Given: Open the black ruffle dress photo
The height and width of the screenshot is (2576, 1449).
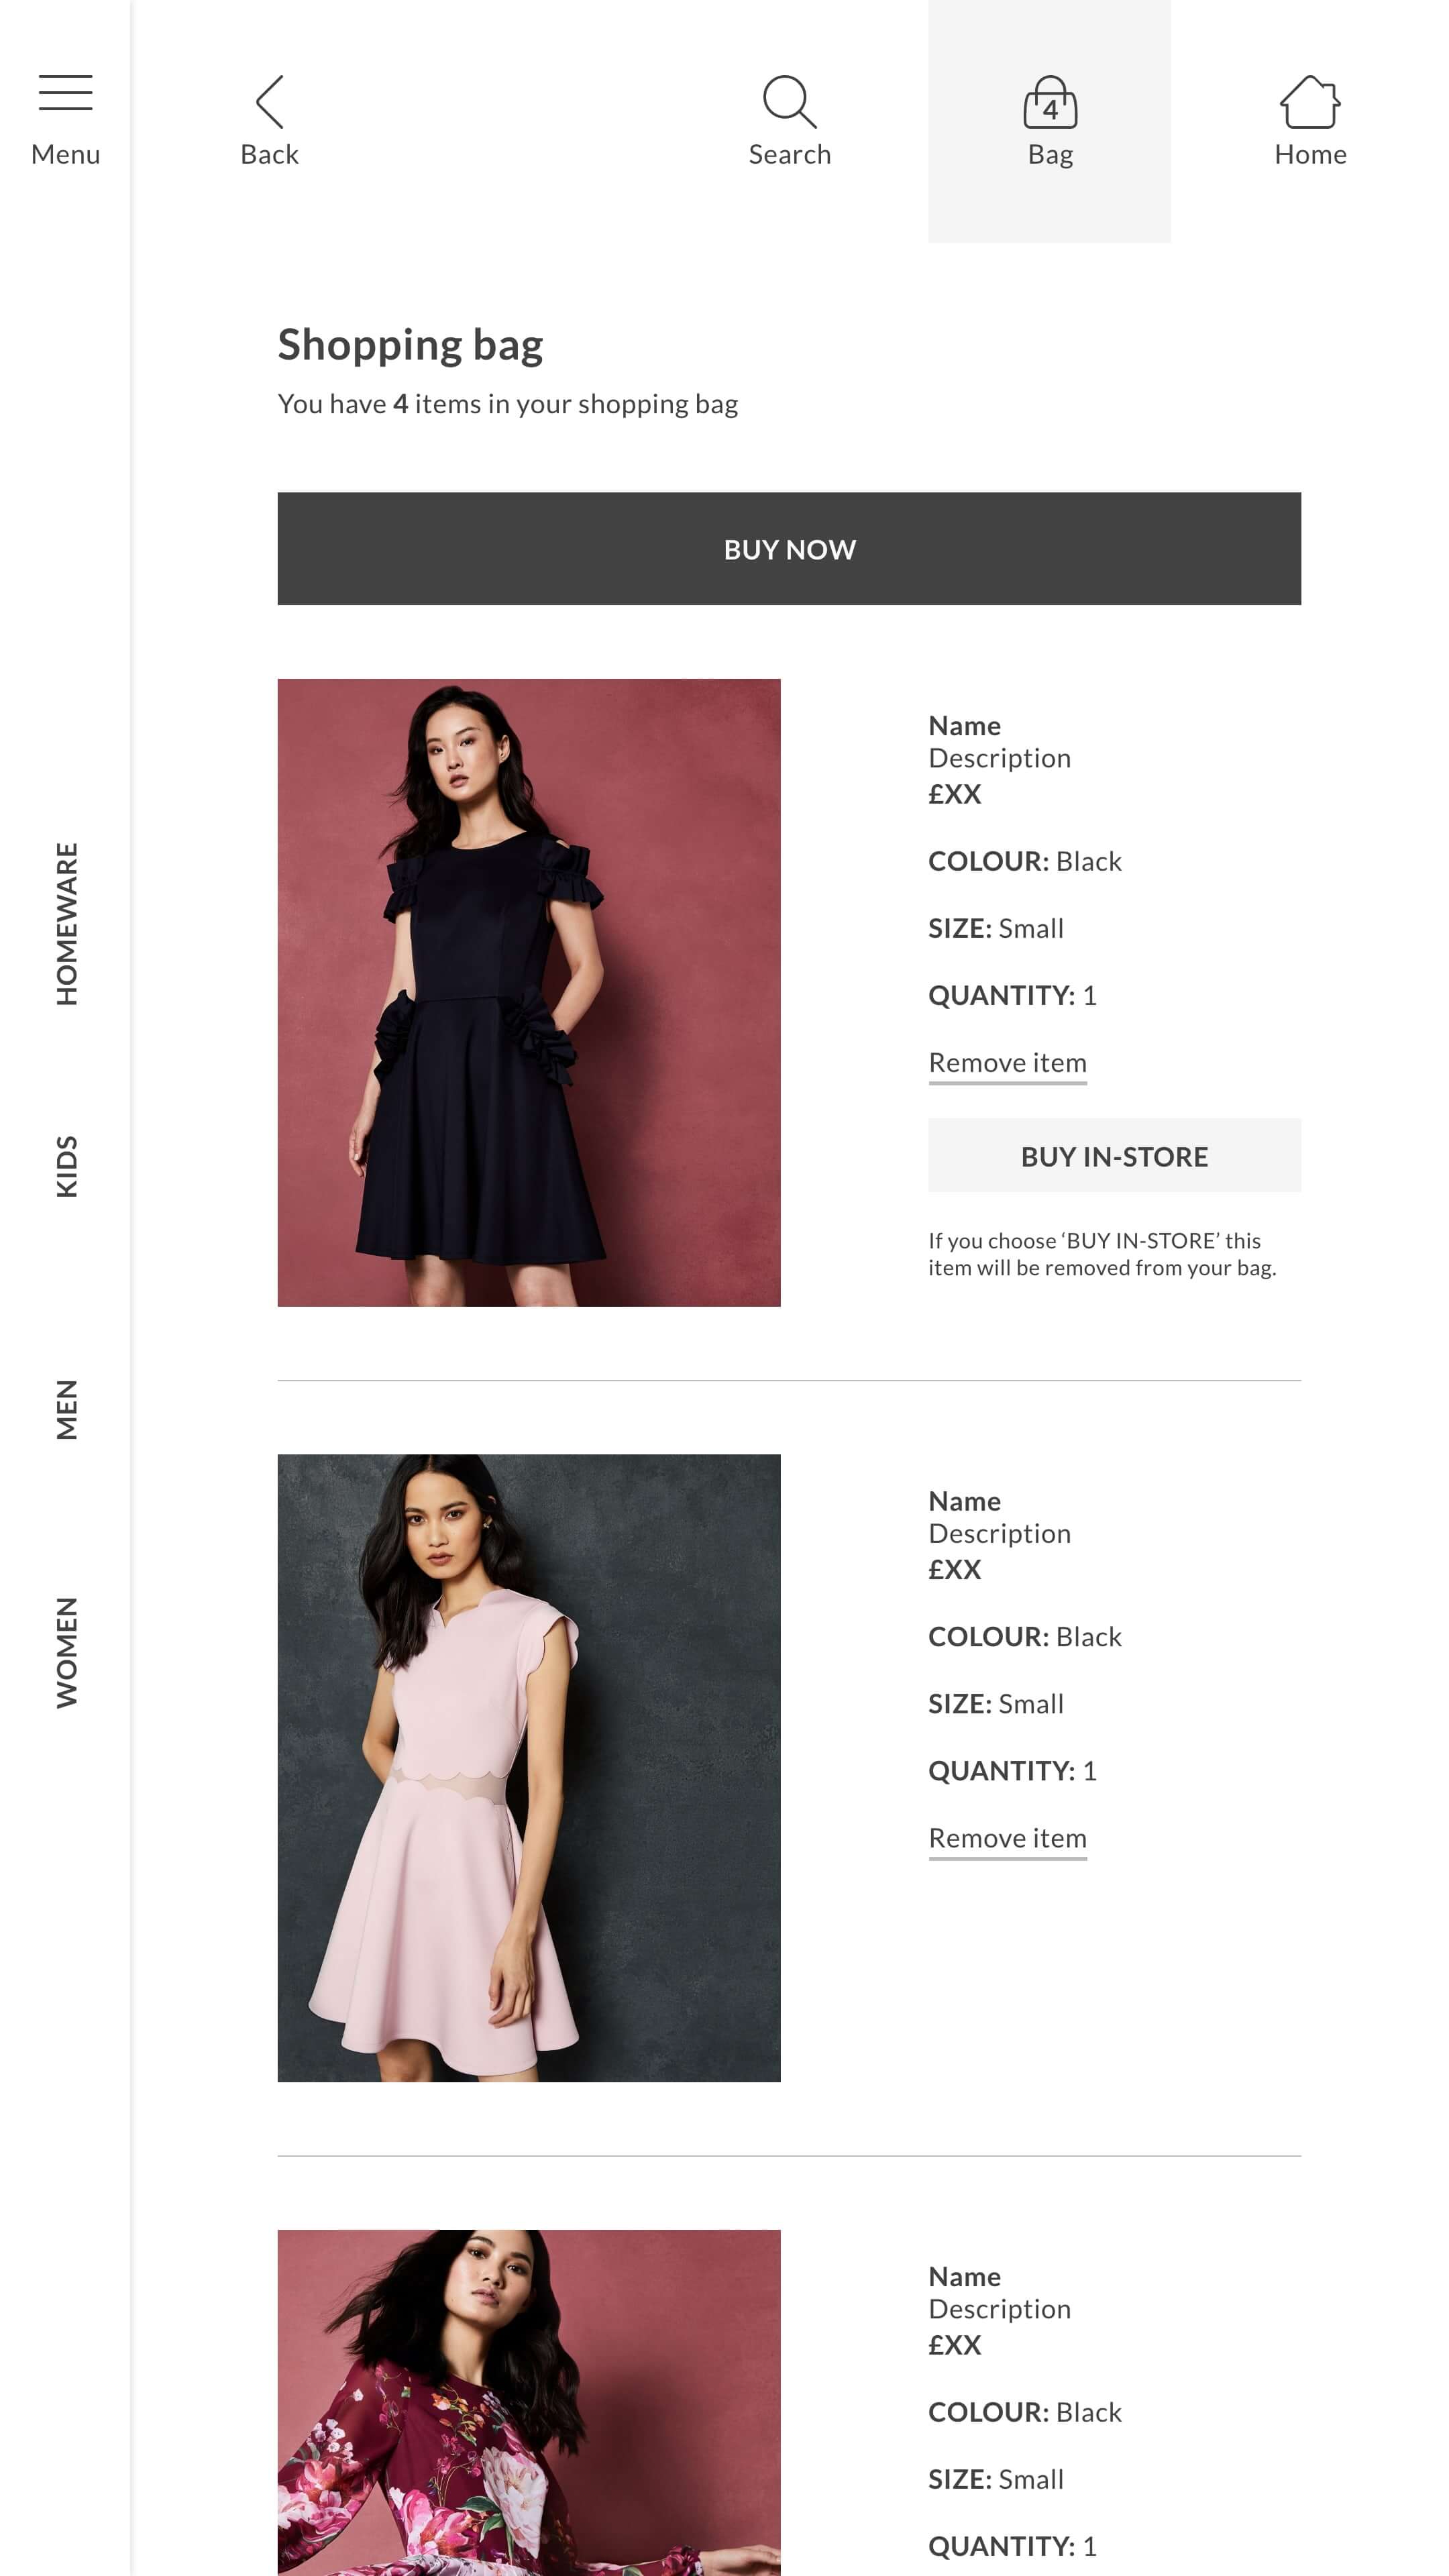Looking at the screenshot, I should 528,992.
